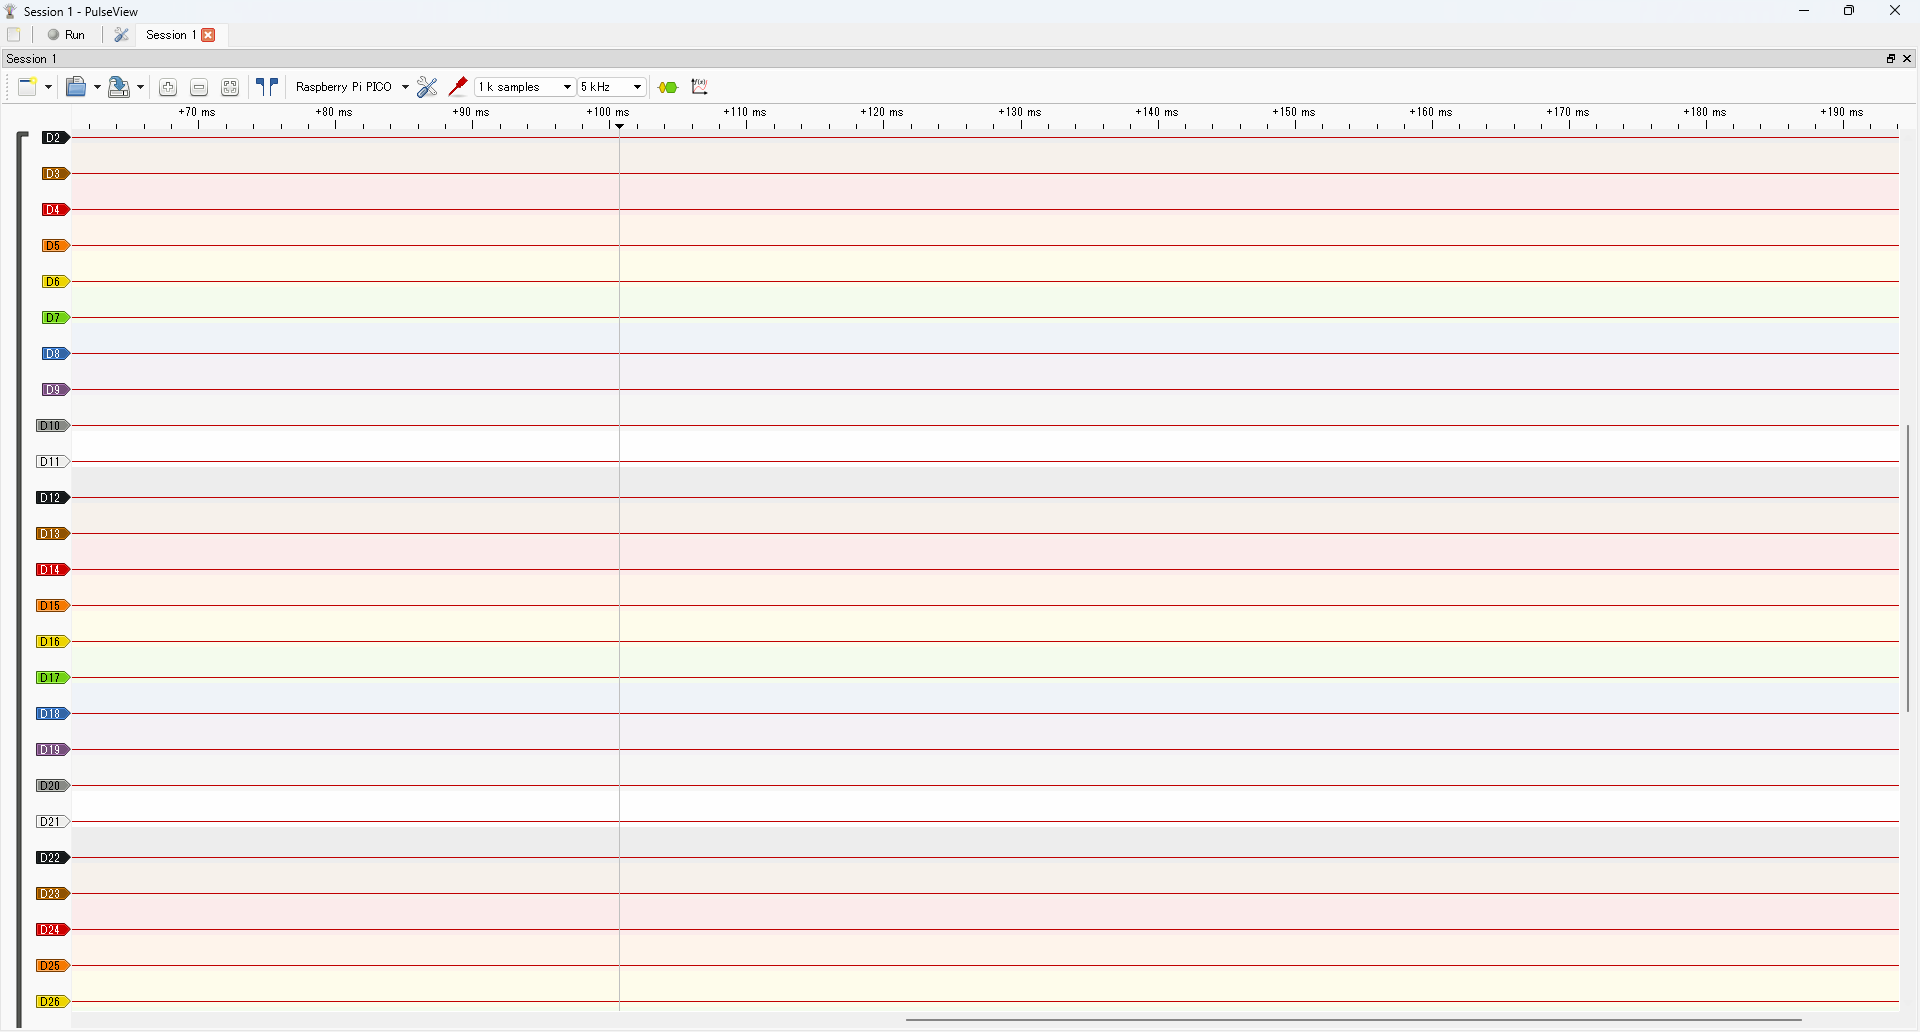
Task: Zoom in on the waveform view
Action: click(x=168, y=87)
